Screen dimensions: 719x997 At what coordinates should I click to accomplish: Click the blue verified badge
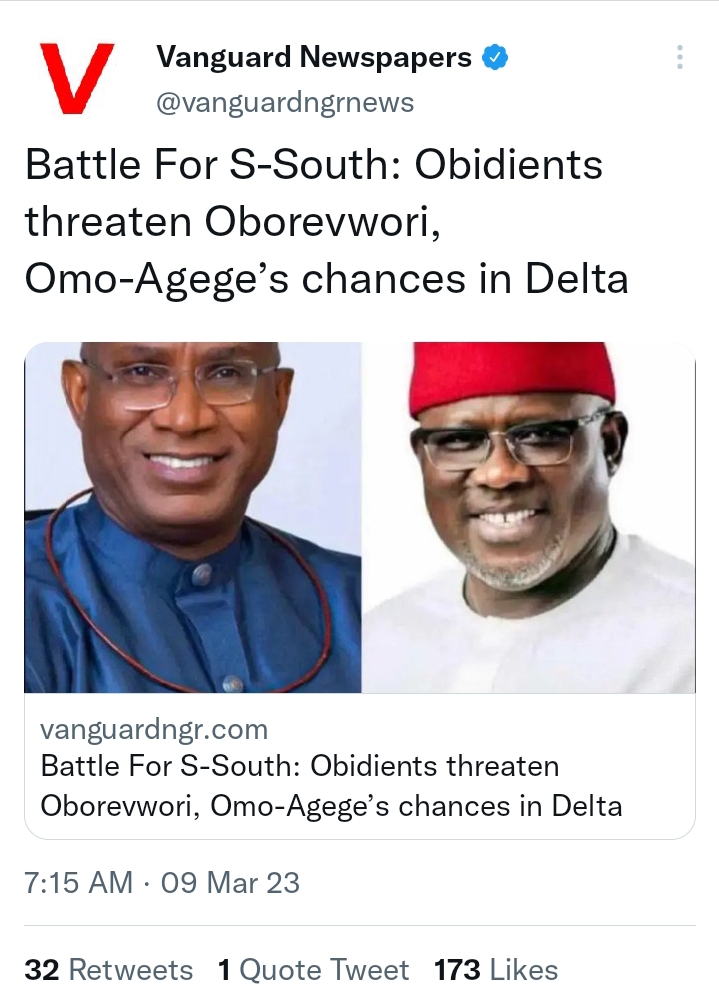click(495, 58)
